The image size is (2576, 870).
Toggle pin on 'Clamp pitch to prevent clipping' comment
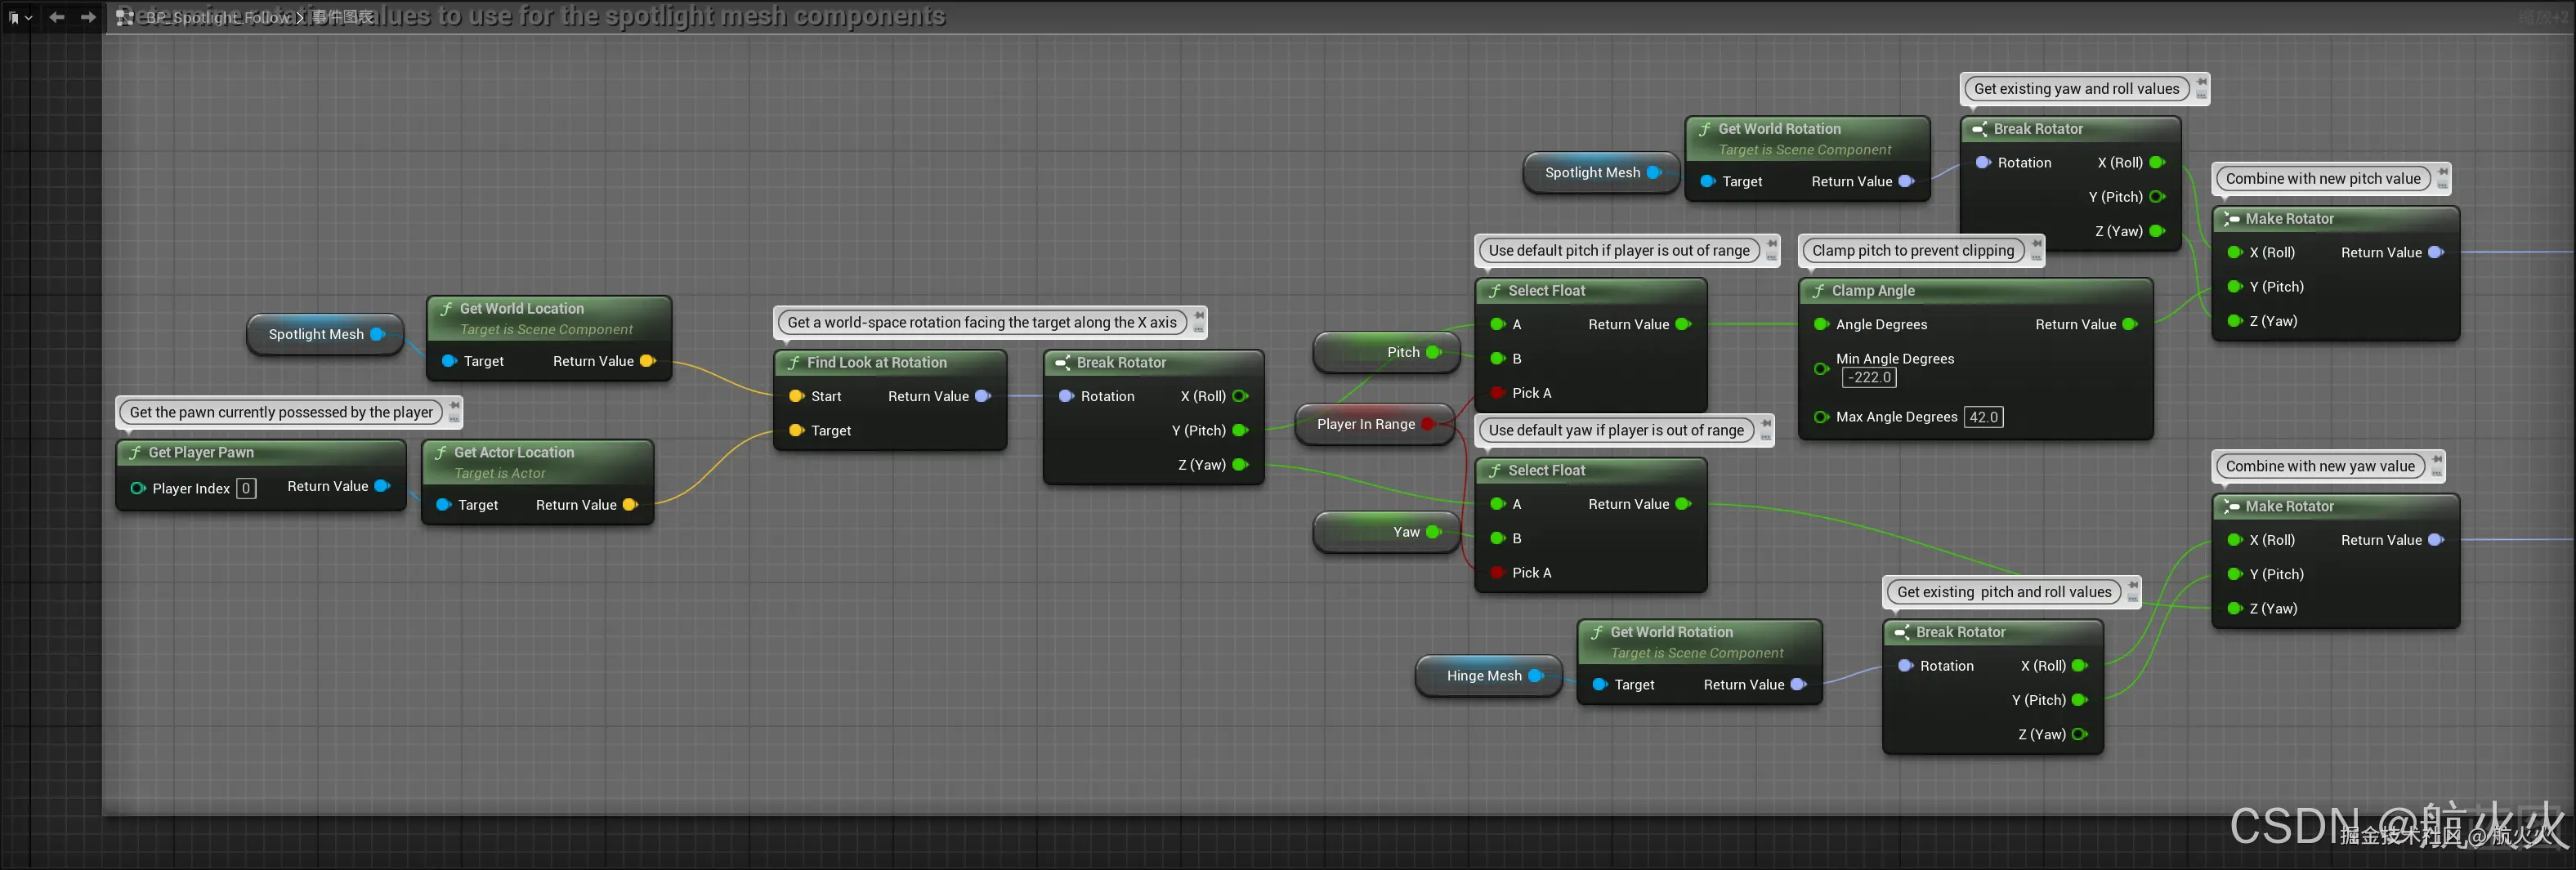[x=2036, y=243]
